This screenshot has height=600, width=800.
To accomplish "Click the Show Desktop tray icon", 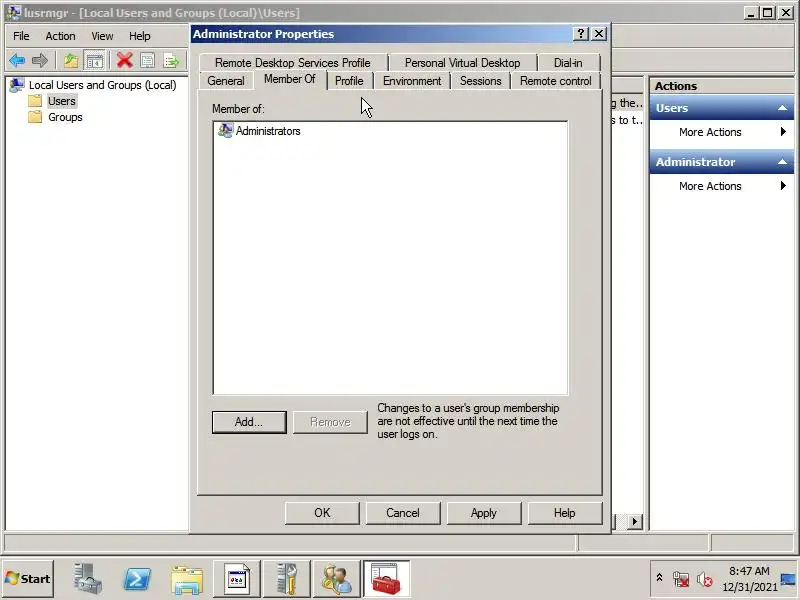I will pyautogui.click(x=789, y=579).
